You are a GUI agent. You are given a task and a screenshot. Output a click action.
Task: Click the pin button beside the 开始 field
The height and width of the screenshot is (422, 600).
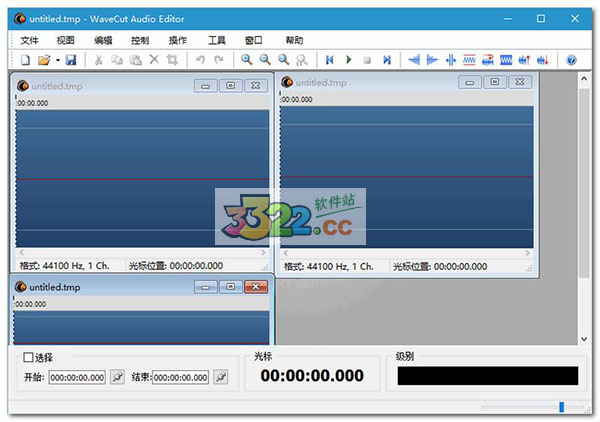pos(117,377)
